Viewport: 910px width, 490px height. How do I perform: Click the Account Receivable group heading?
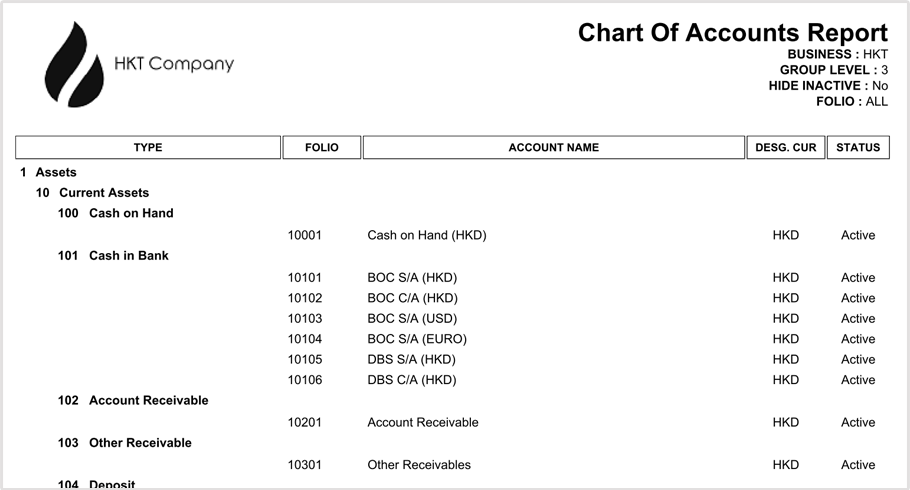(148, 400)
